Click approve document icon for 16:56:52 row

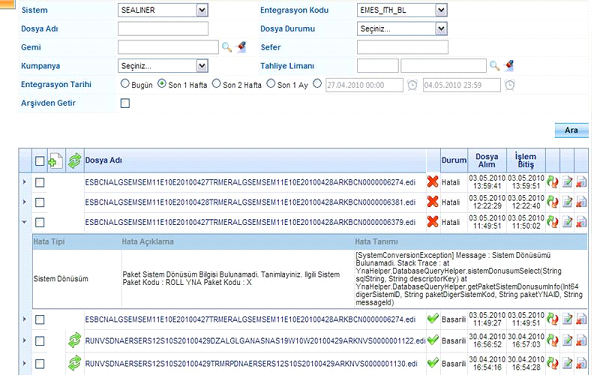567,340
